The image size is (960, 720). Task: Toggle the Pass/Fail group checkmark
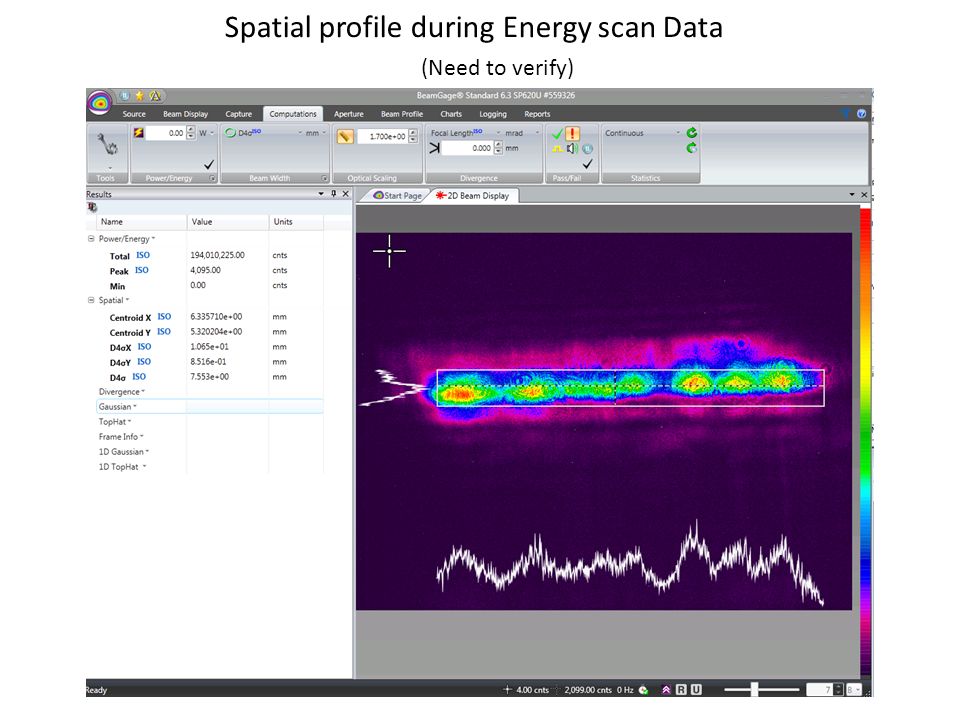pyautogui.click(x=587, y=164)
